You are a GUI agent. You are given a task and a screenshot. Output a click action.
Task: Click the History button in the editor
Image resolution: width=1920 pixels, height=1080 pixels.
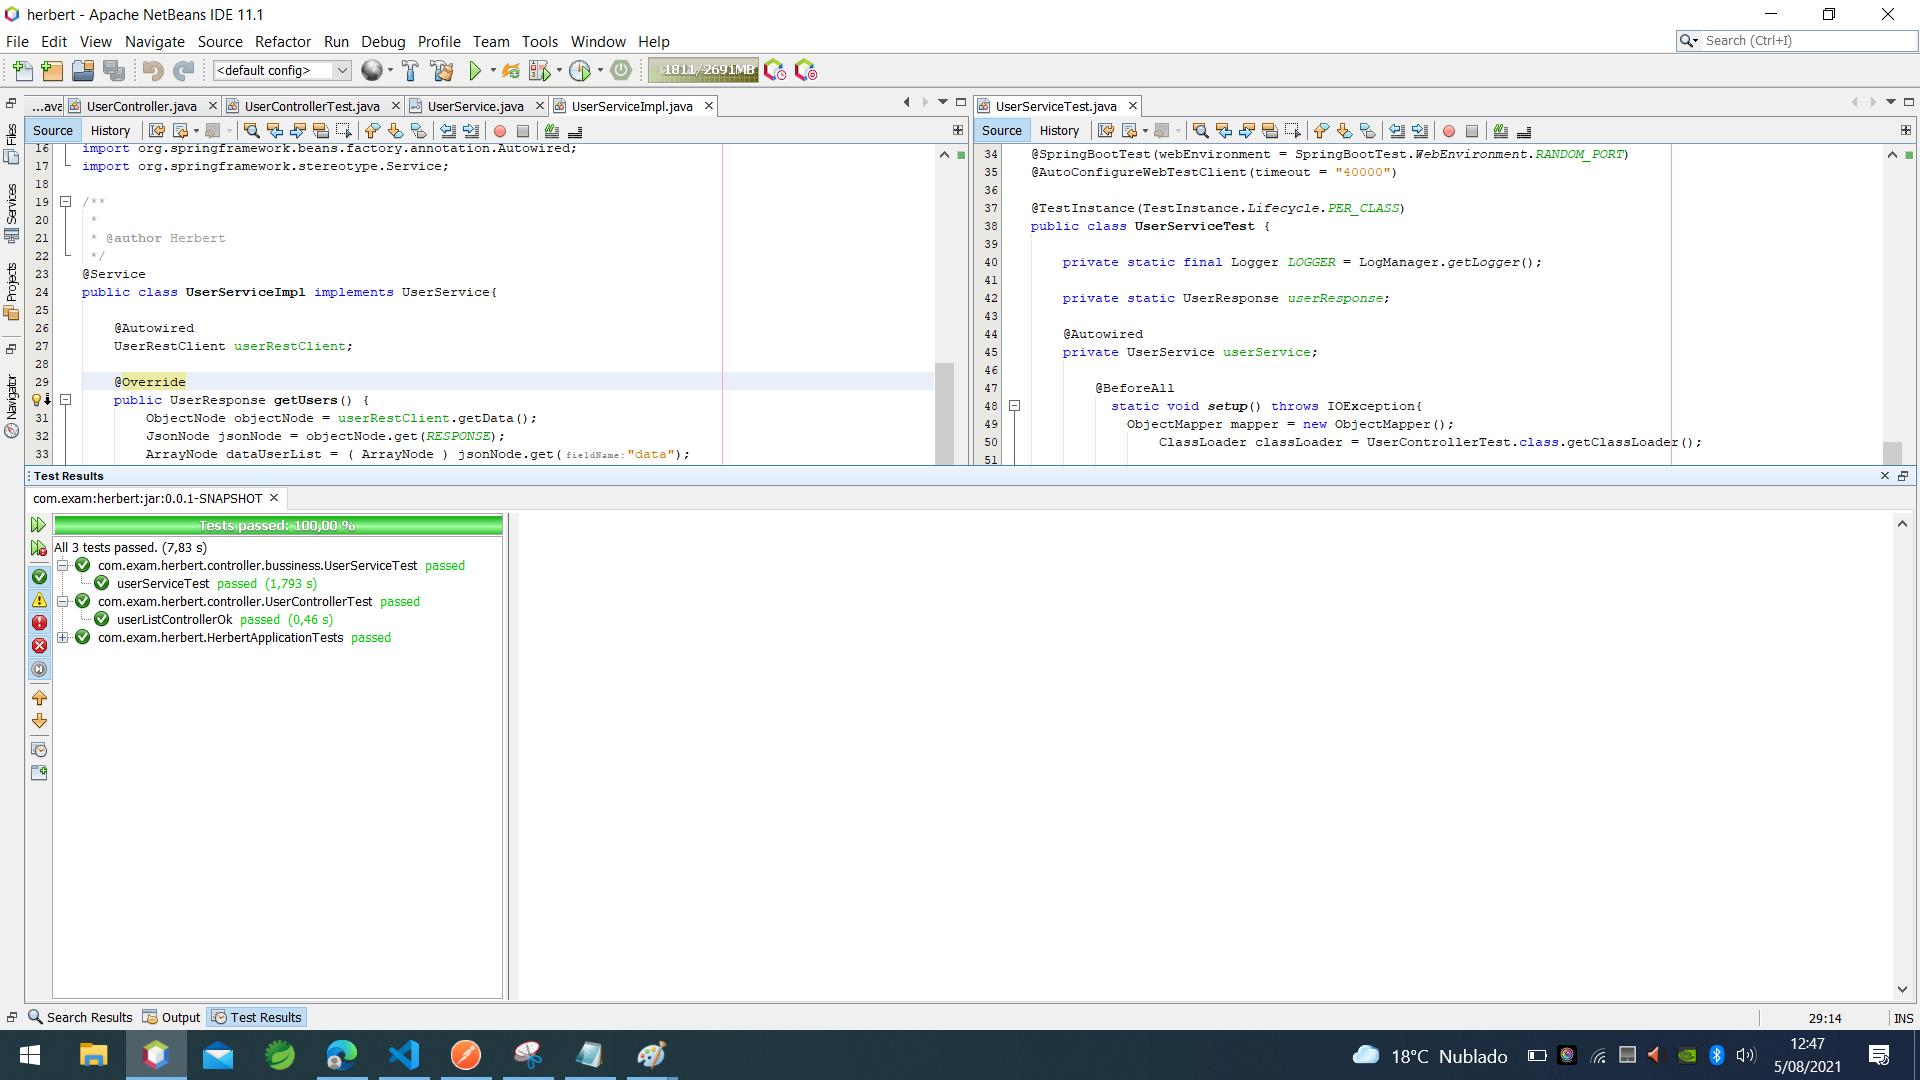(109, 130)
